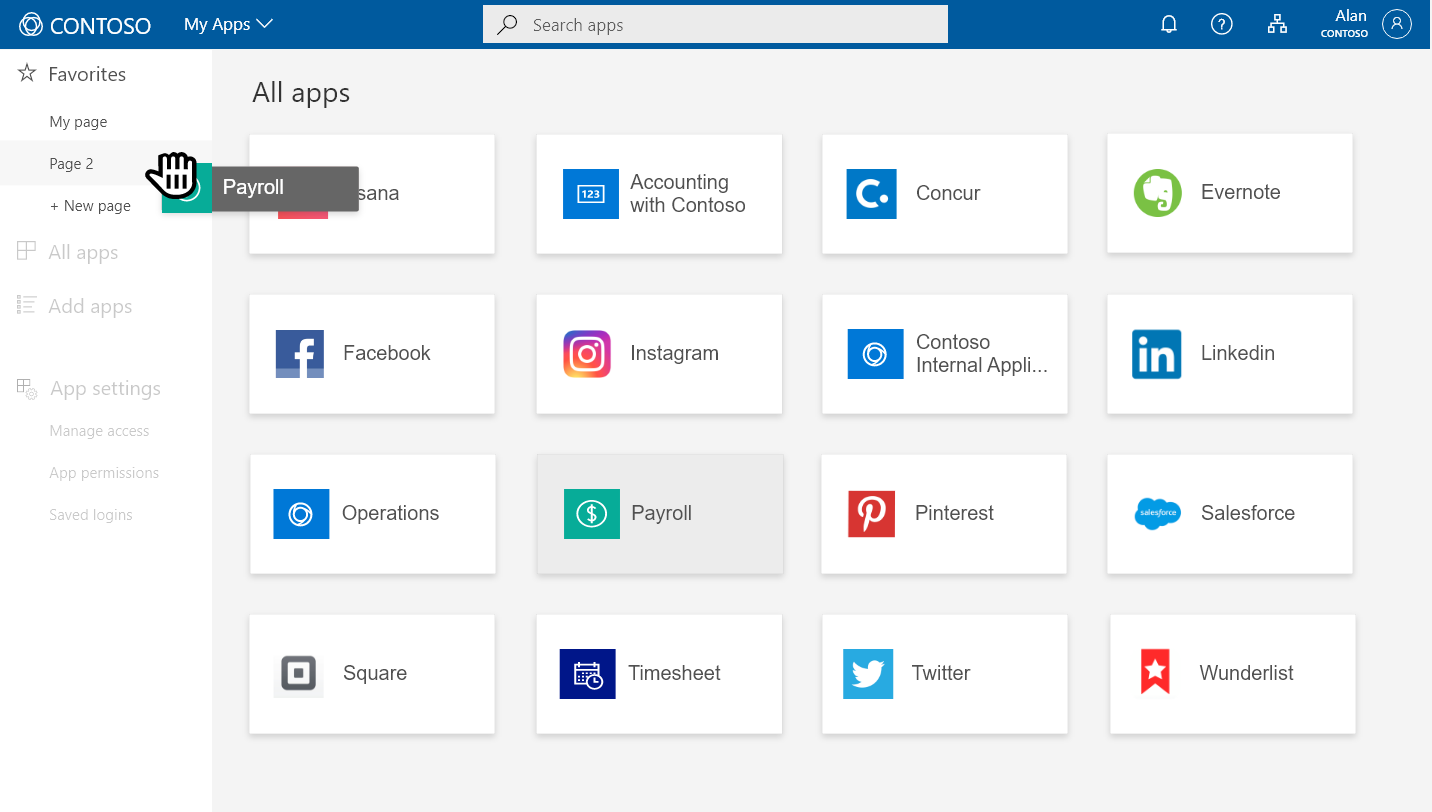Viewport: 1432px width, 812px height.
Task: Click the CONTOSO brand name text
Action: 100,25
